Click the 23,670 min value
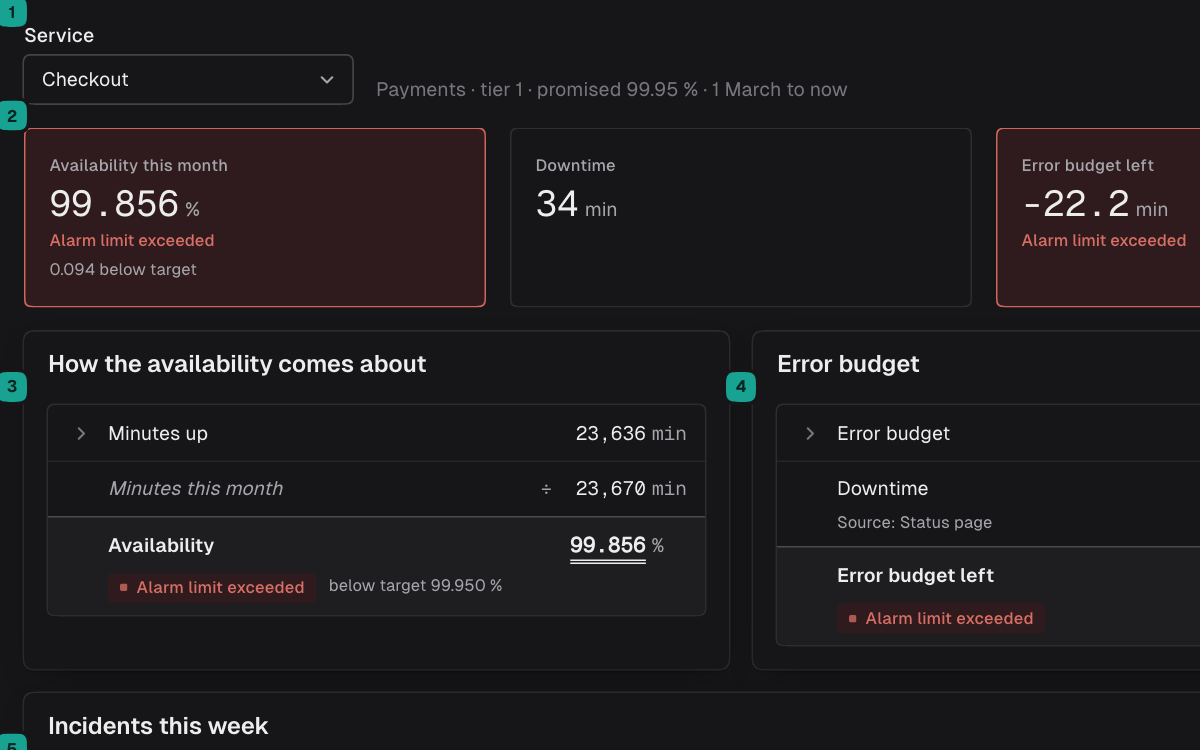 [631, 489]
